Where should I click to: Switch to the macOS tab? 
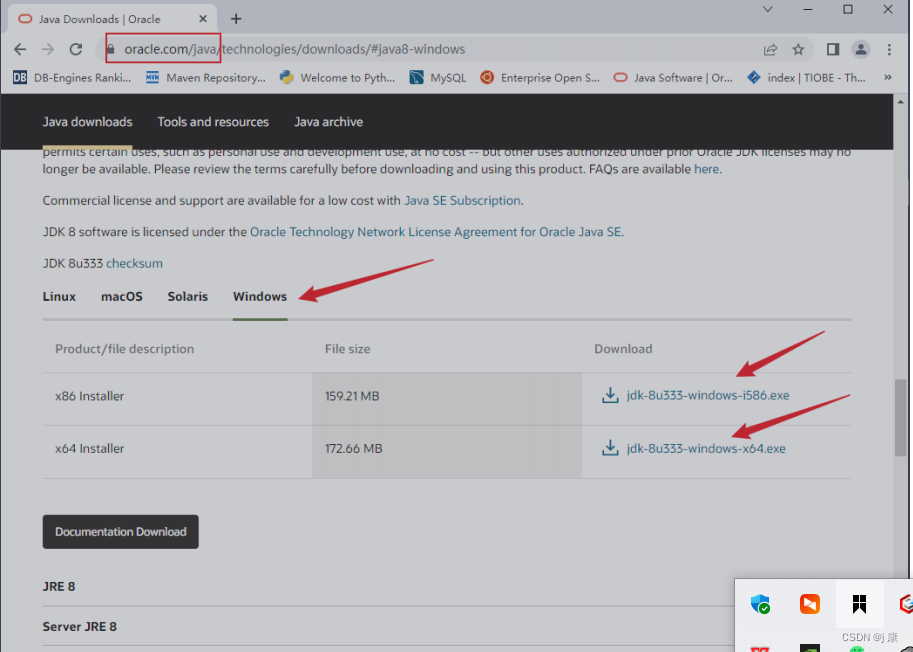coord(122,296)
